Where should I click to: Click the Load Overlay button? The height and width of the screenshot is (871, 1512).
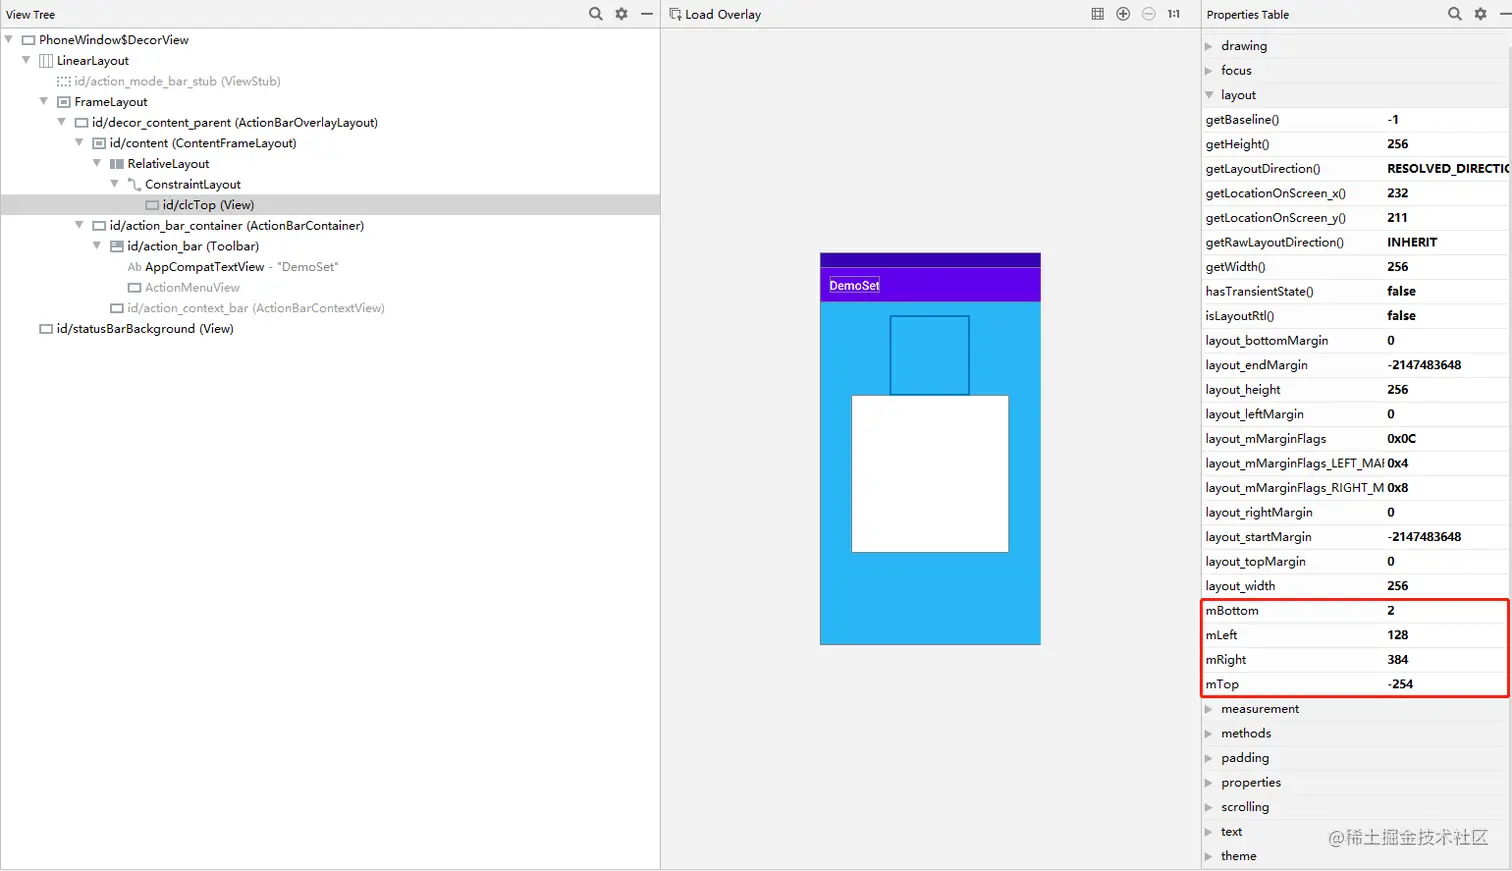click(714, 14)
